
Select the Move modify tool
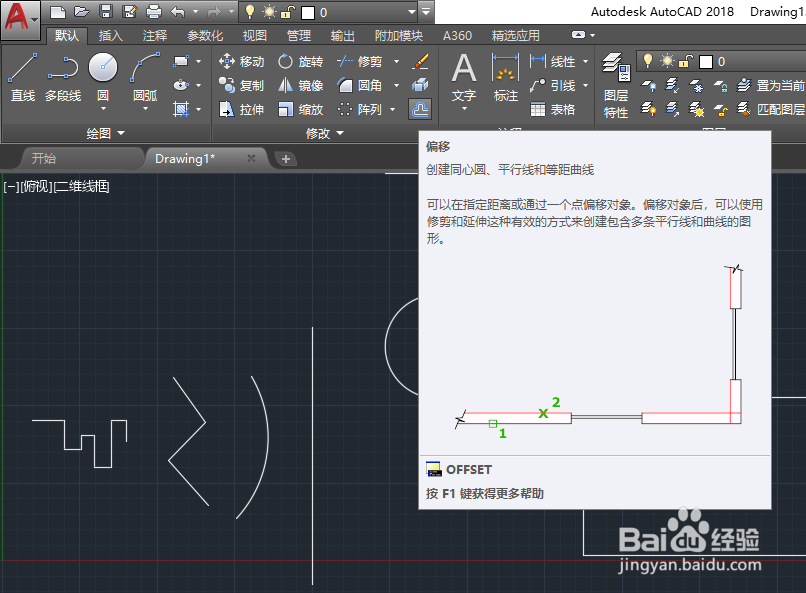click(x=250, y=60)
